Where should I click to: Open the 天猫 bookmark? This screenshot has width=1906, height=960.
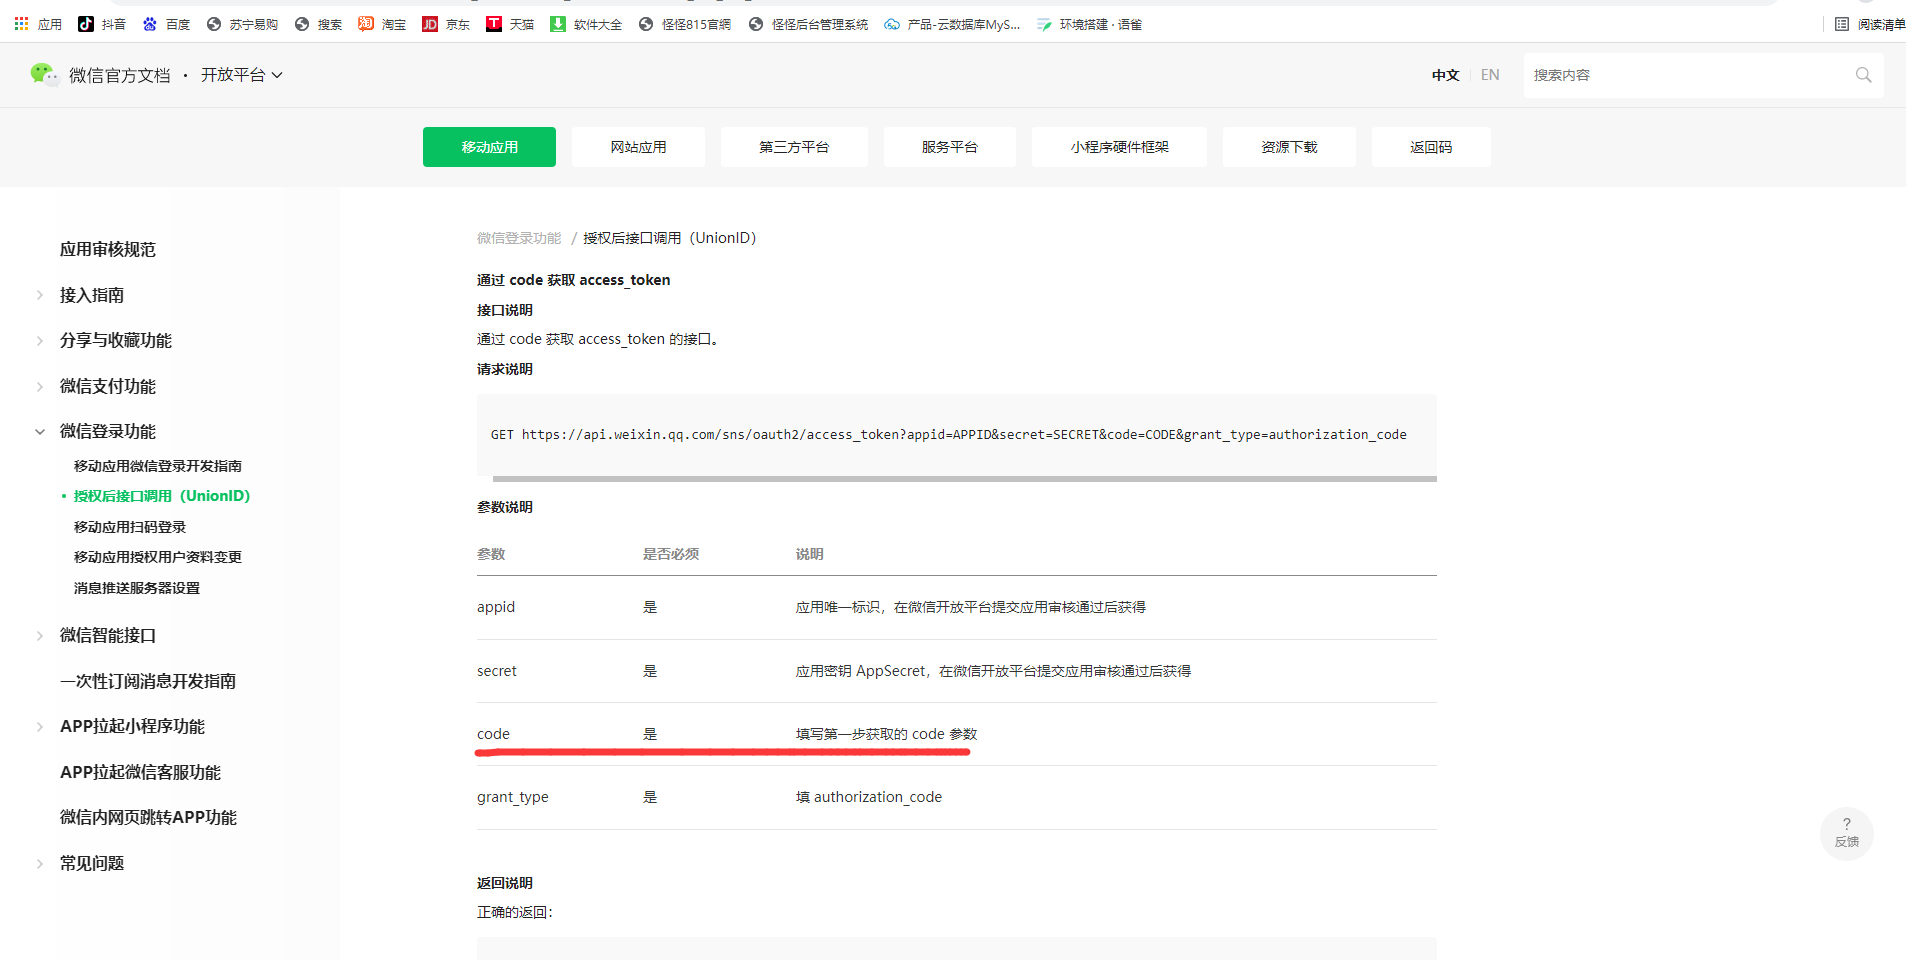click(510, 24)
